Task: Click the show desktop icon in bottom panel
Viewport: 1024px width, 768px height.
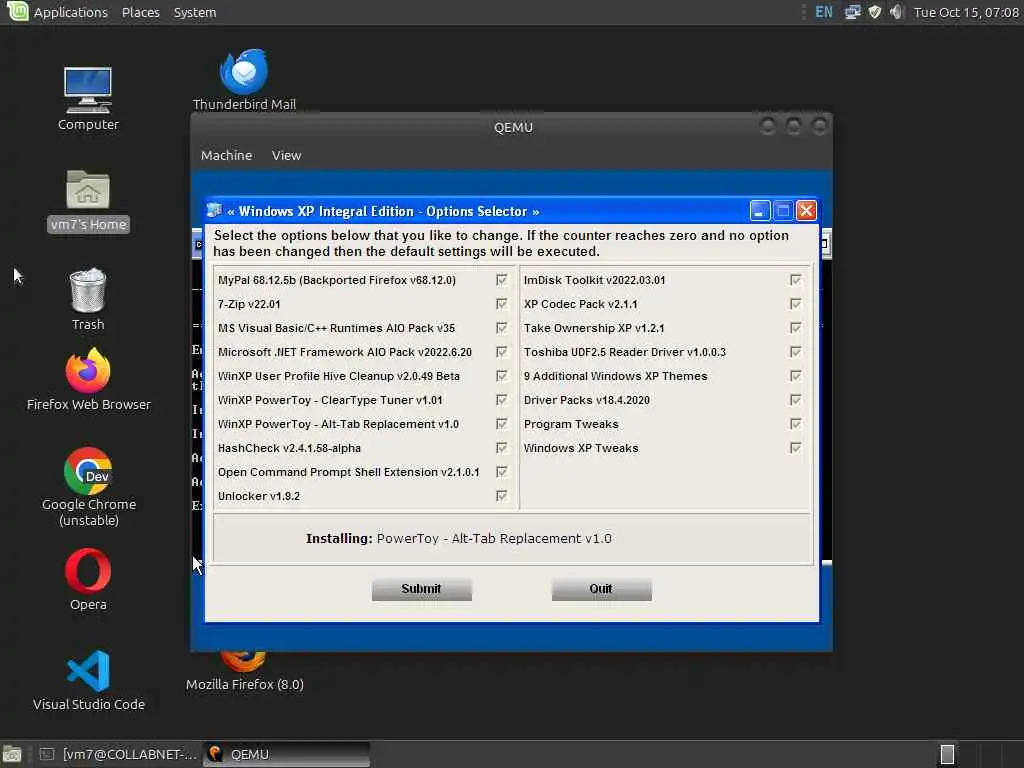Action: tap(12, 754)
